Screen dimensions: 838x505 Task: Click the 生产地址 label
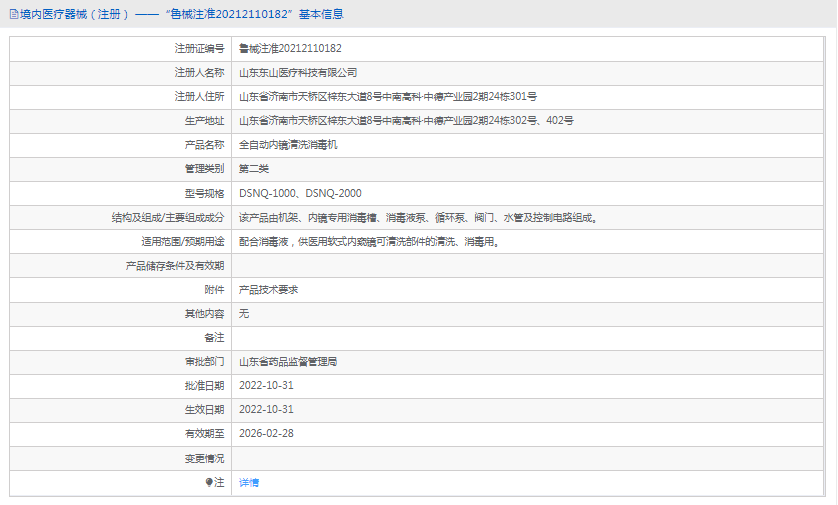coord(205,121)
